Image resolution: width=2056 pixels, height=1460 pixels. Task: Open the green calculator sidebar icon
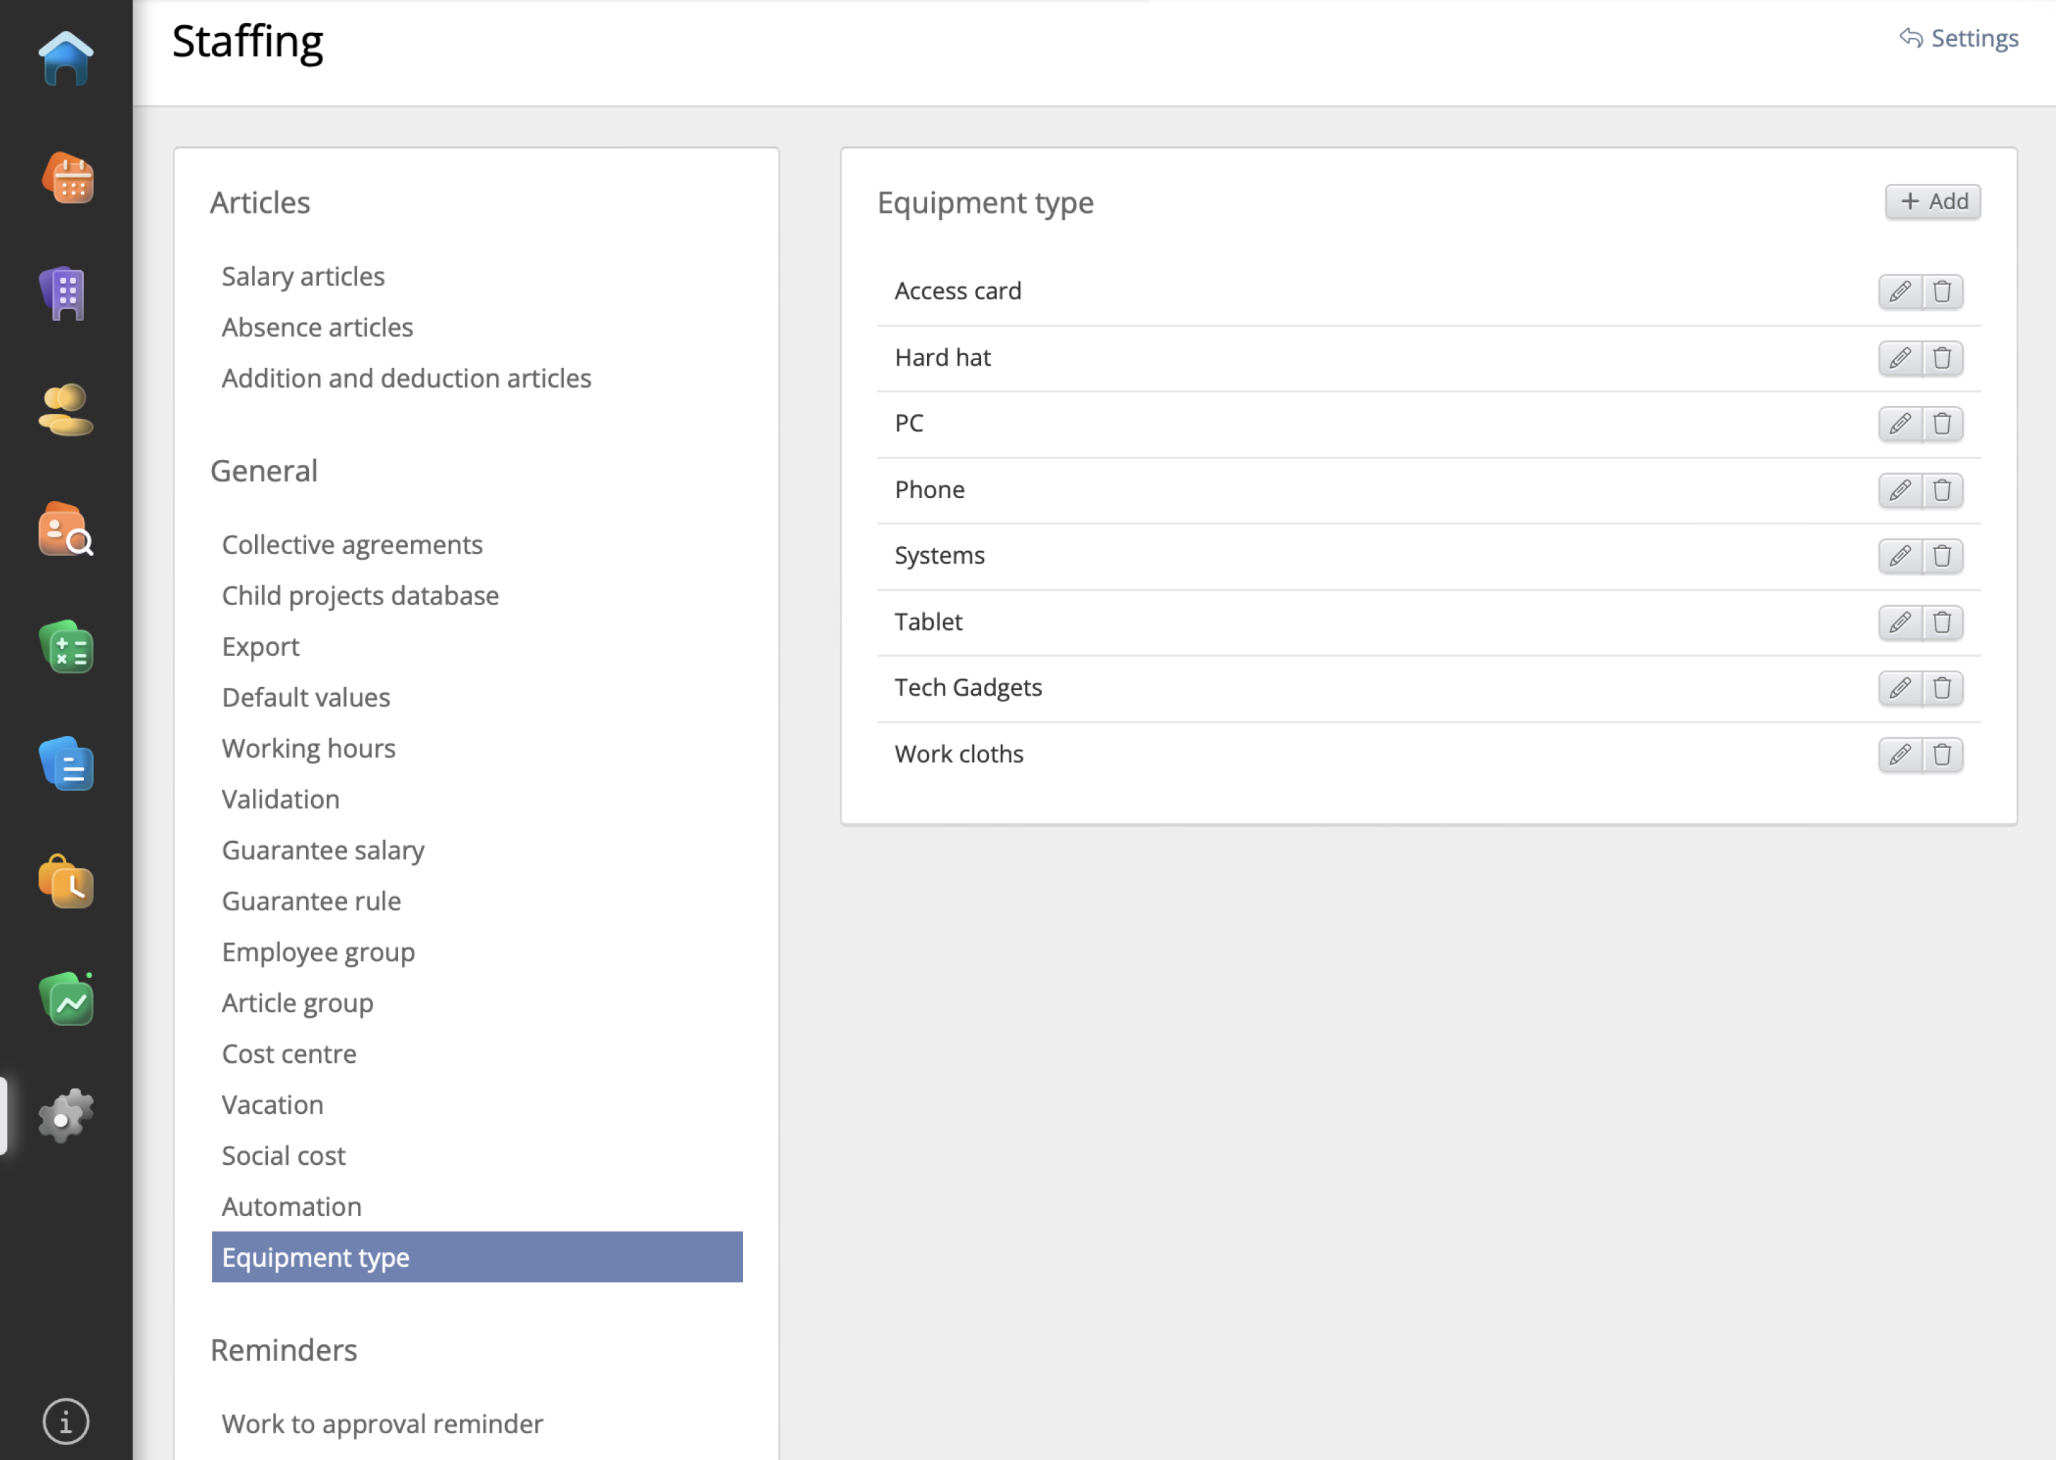(67, 647)
